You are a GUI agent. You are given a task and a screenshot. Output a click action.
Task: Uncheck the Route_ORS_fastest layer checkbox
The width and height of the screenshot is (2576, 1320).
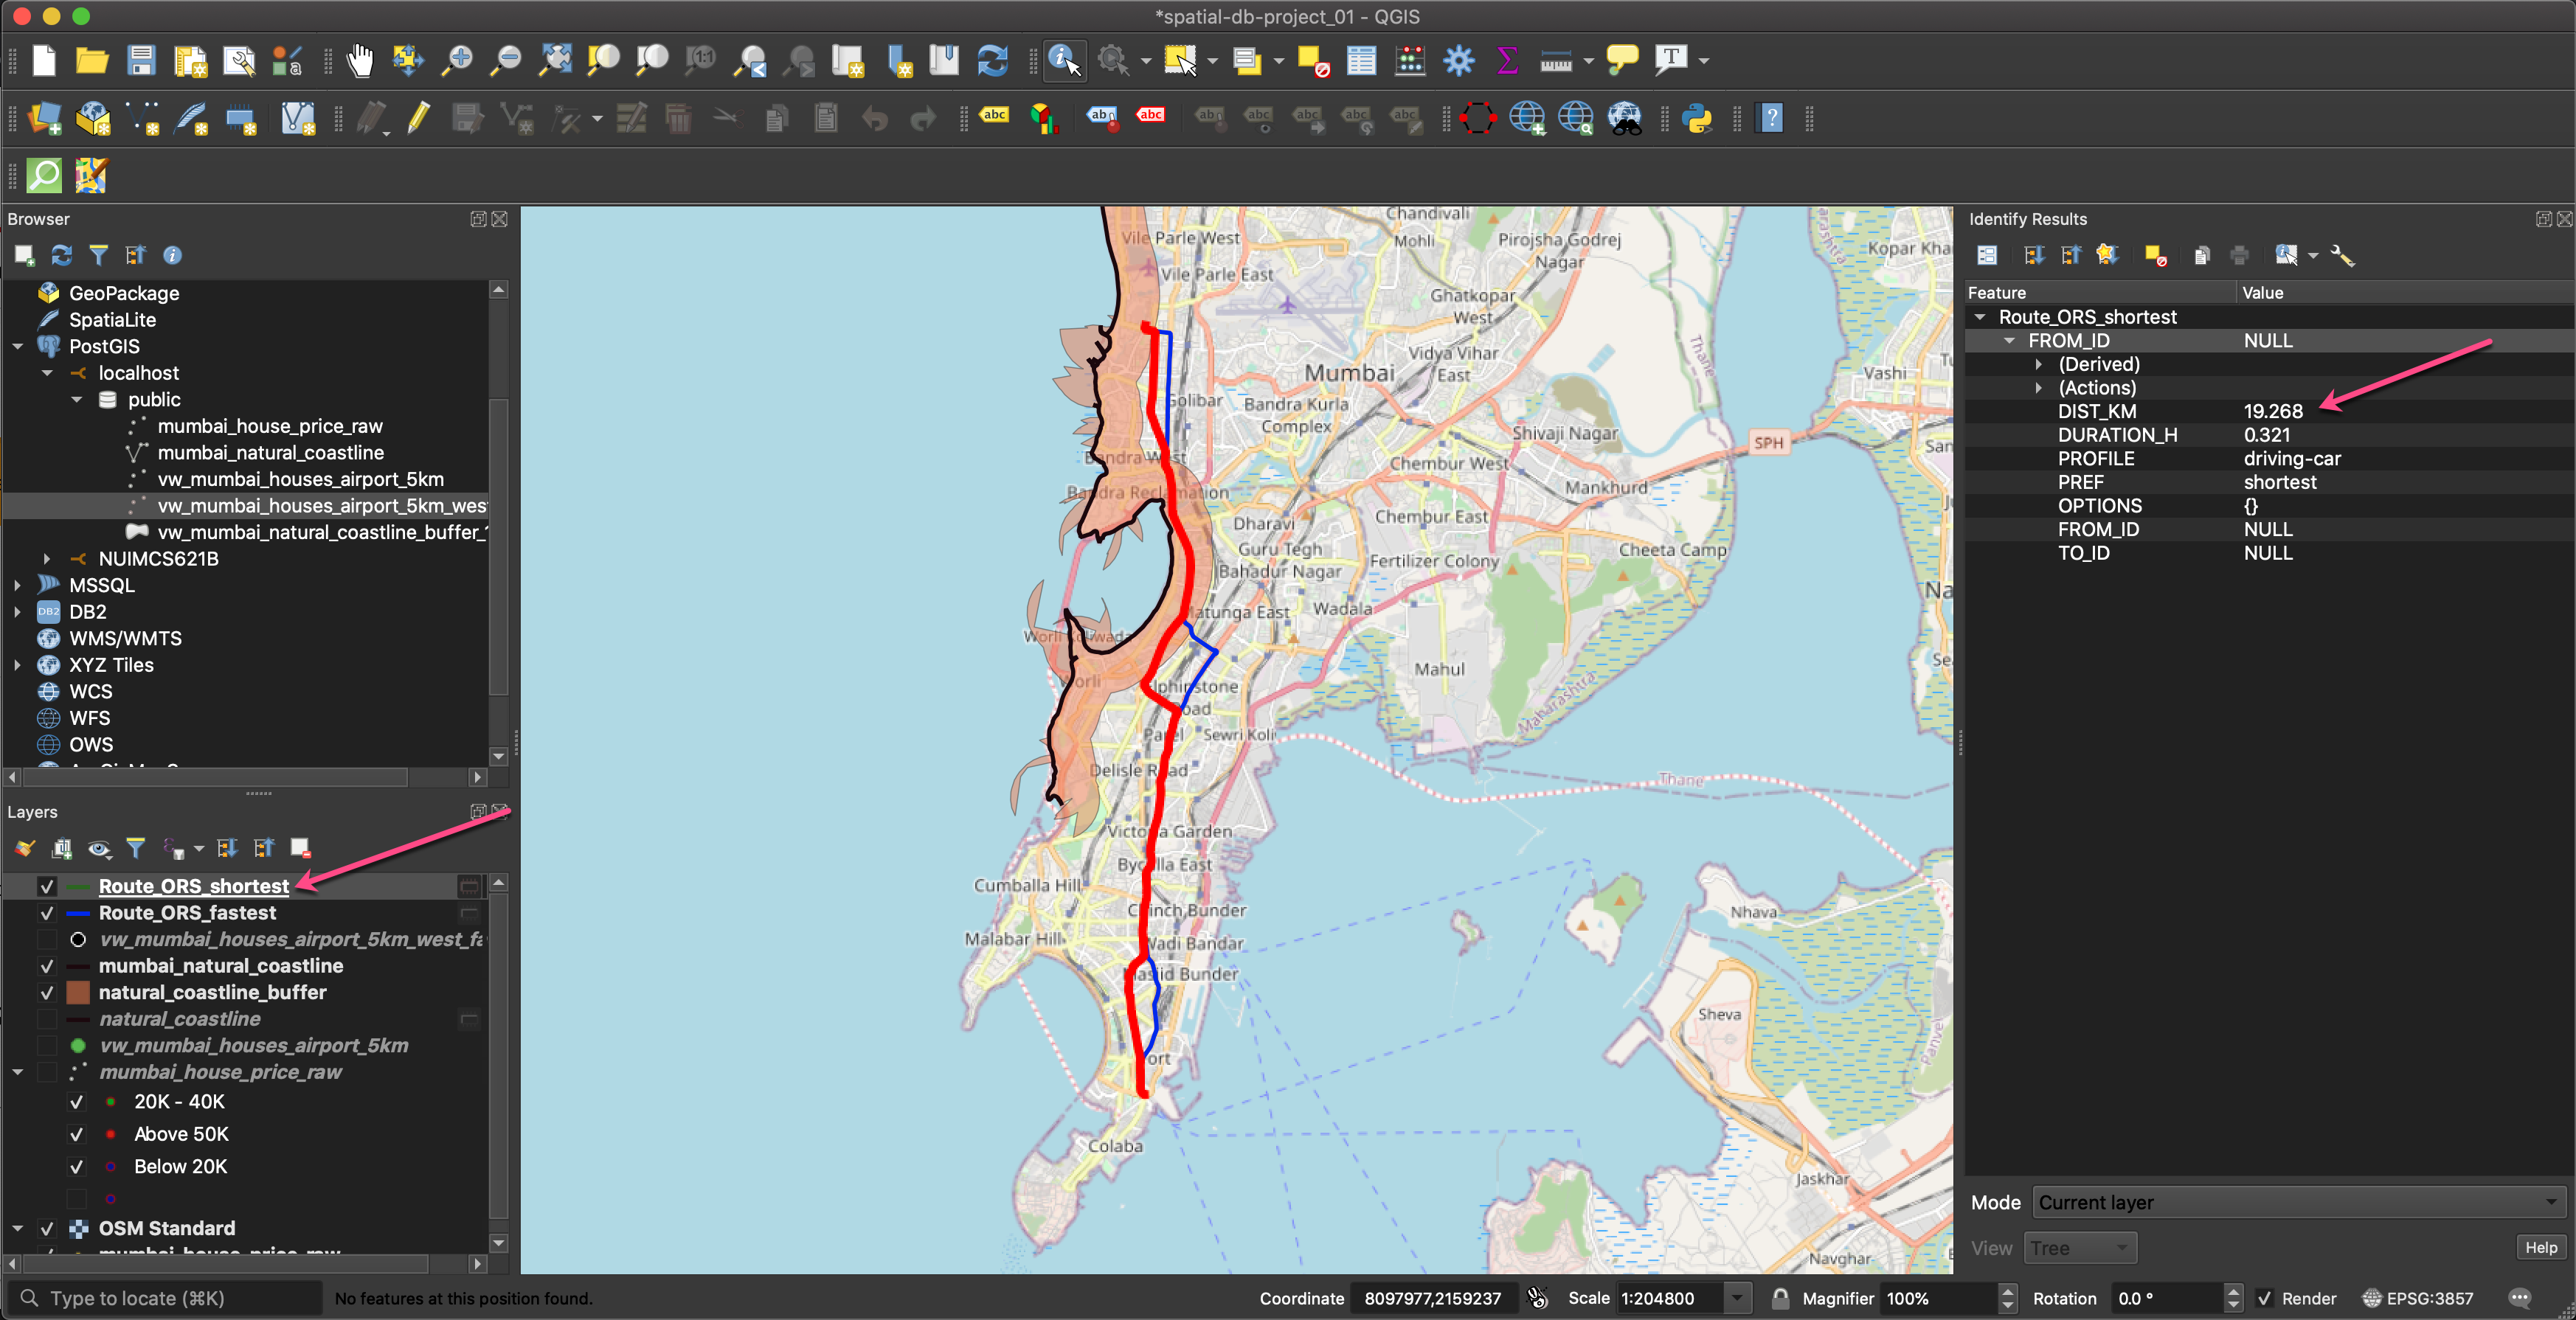tap(46, 913)
